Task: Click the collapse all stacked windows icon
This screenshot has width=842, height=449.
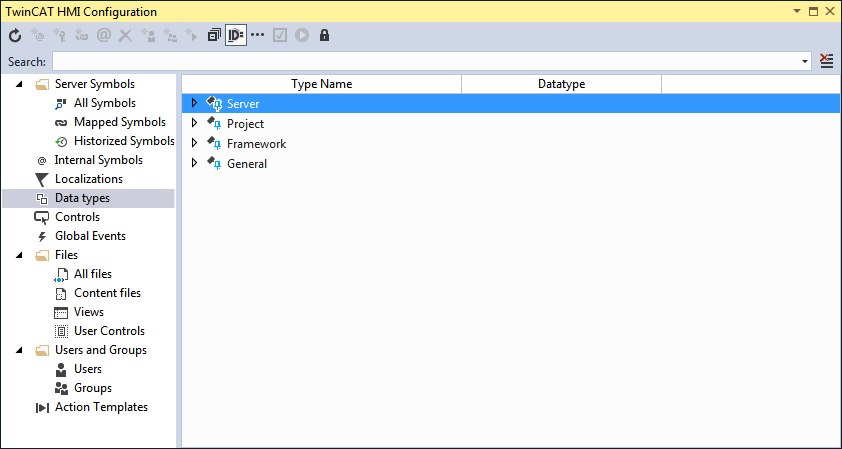Action: click(x=214, y=36)
